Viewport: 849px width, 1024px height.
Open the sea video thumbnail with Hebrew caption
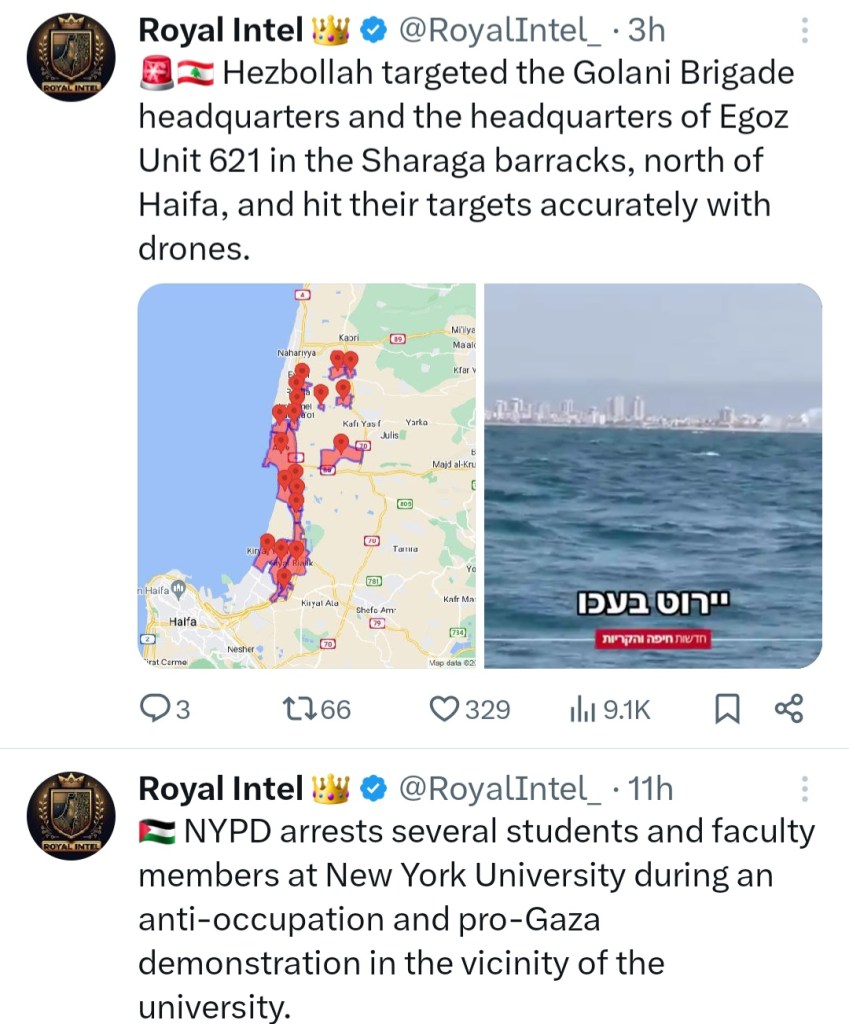(x=653, y=476)
